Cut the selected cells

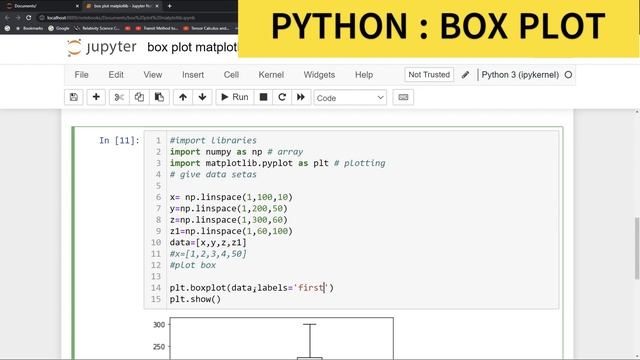(119, 97)
